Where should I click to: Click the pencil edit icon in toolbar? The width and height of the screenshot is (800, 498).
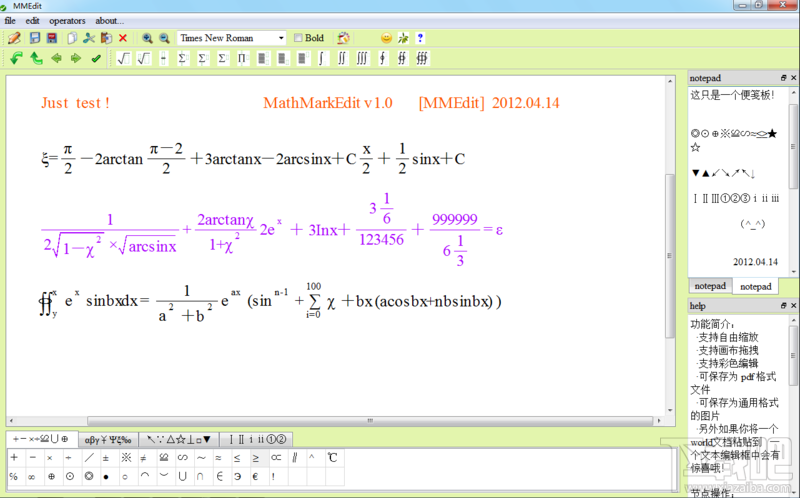pyautogui.click(x=14, y=38)
